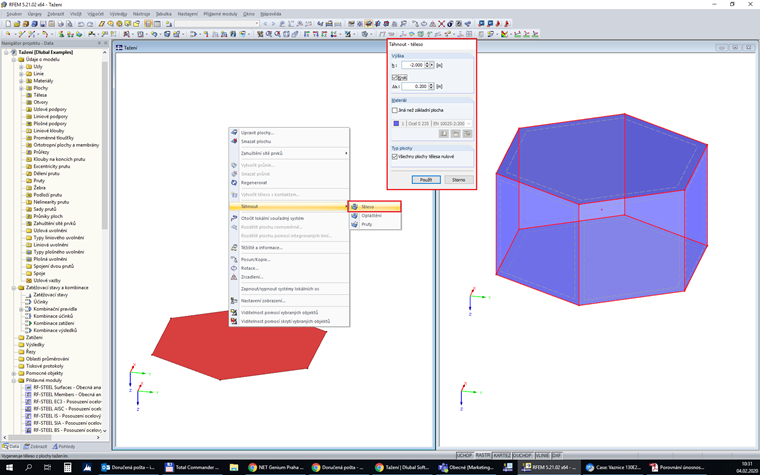Open Calculator from the taskbar
760x475 pixels.
pyautogui.click(x=67, y=468)
